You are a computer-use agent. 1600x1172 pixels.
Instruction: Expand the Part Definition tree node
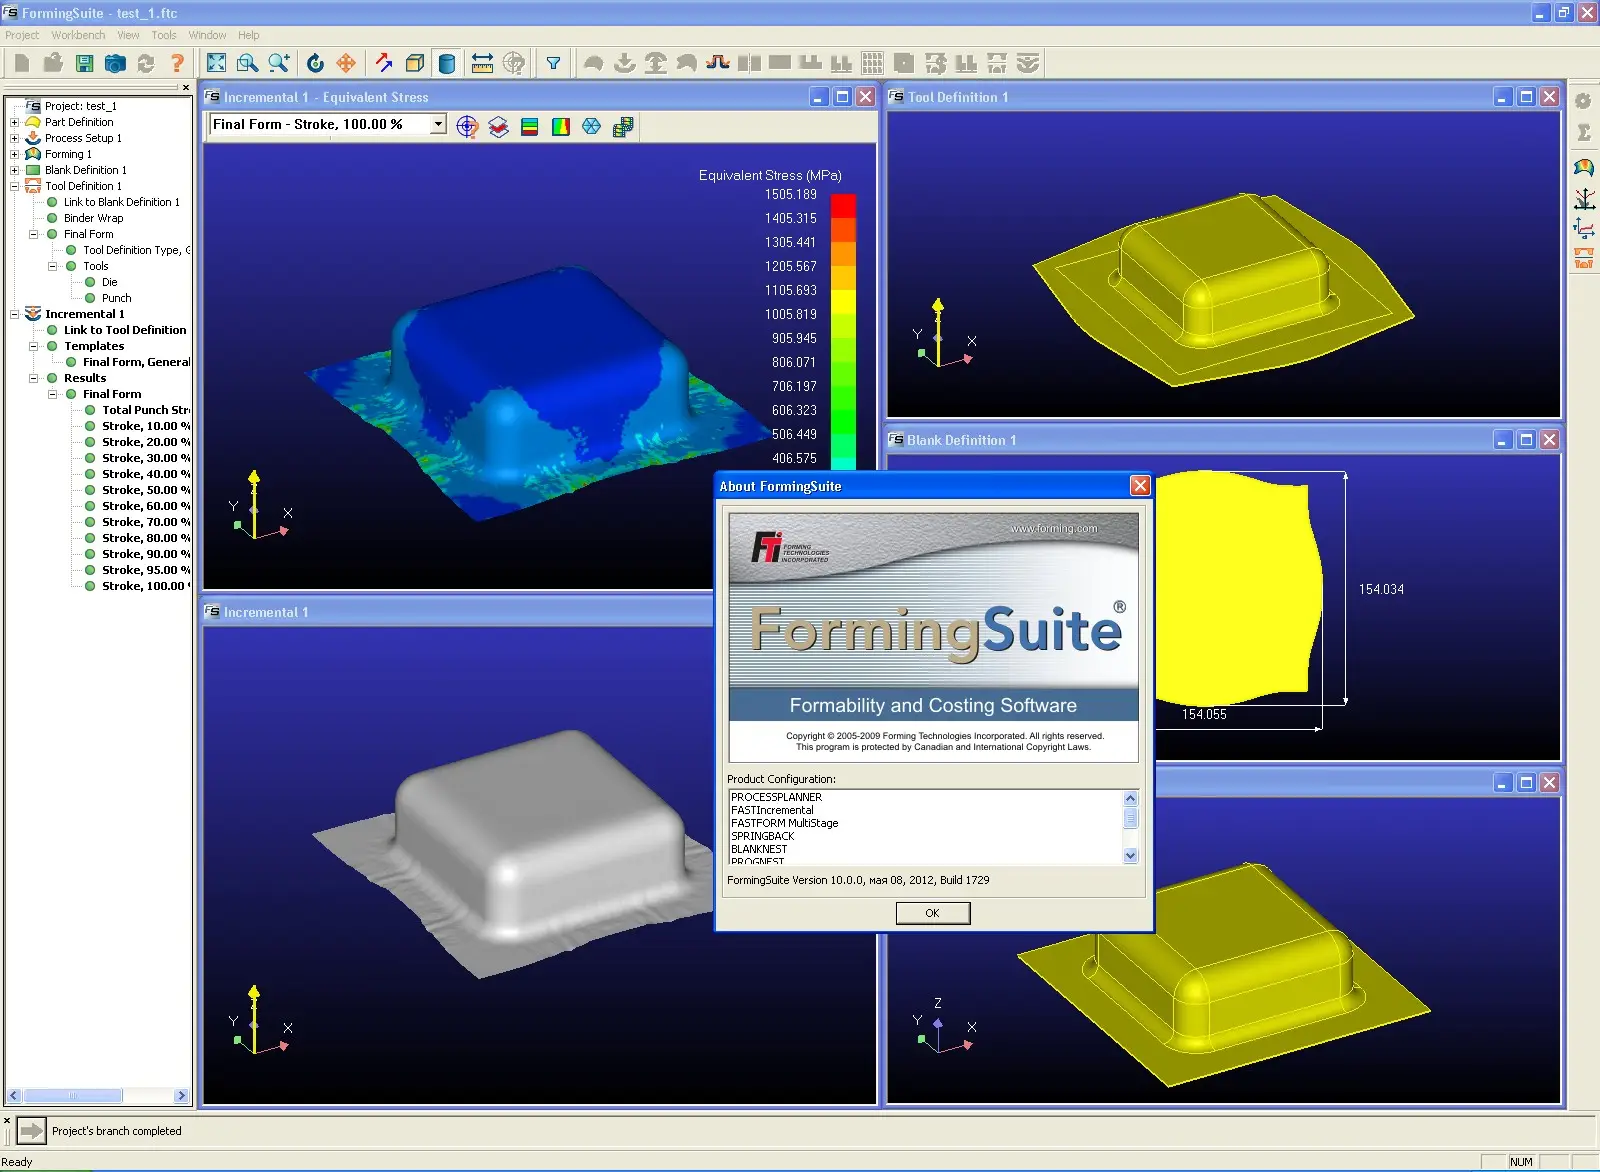point(15,122)
